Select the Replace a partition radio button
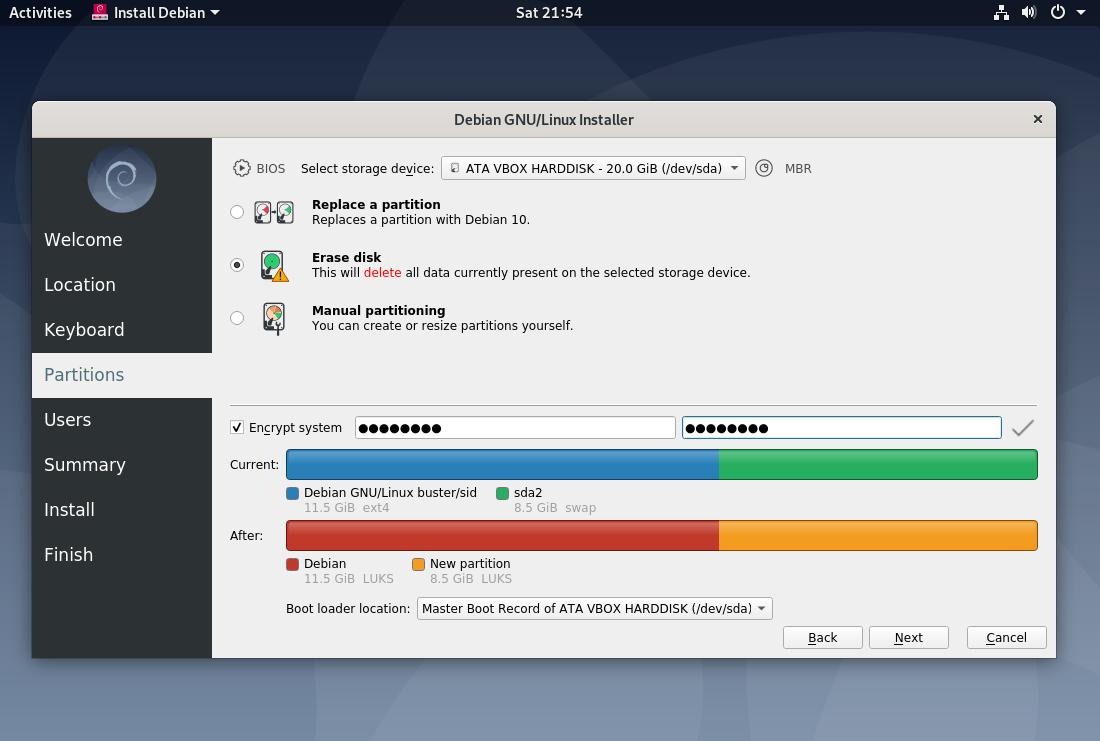The width and height of the screenshot is (1100, 741). [237, 212]
